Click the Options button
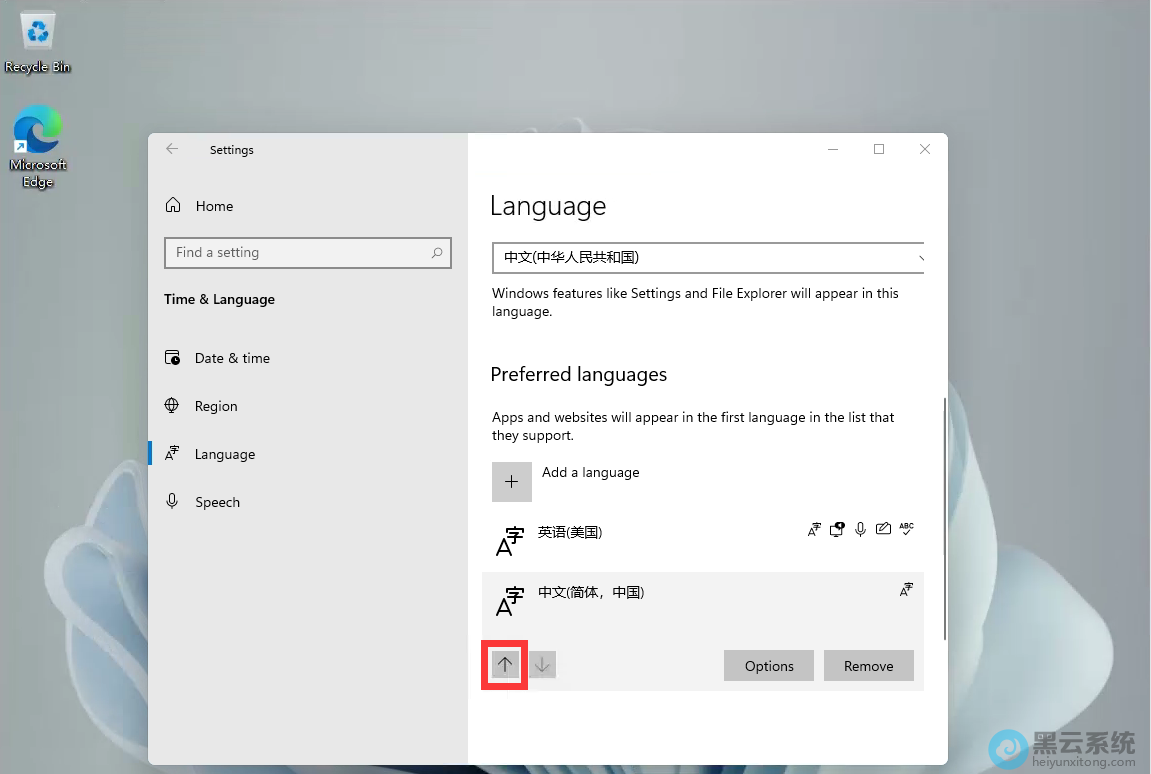The width and height of the screenshot is (1151, 774). coord(768,666)
